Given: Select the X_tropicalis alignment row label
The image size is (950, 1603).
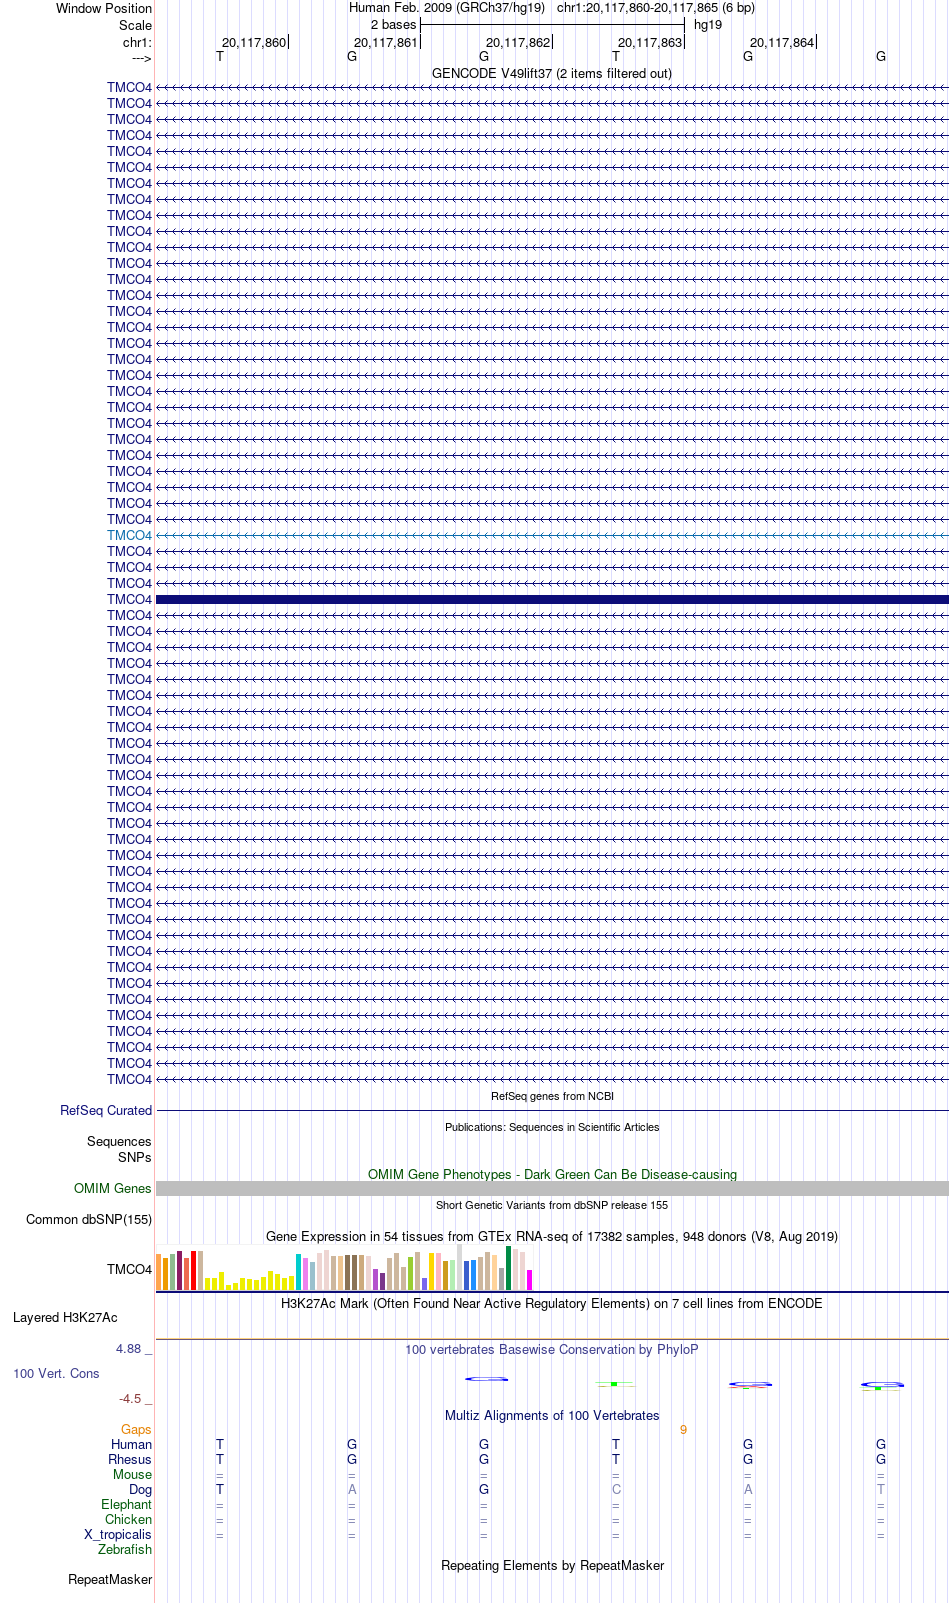Looking at the screenshot, I should pos(118,1534).
